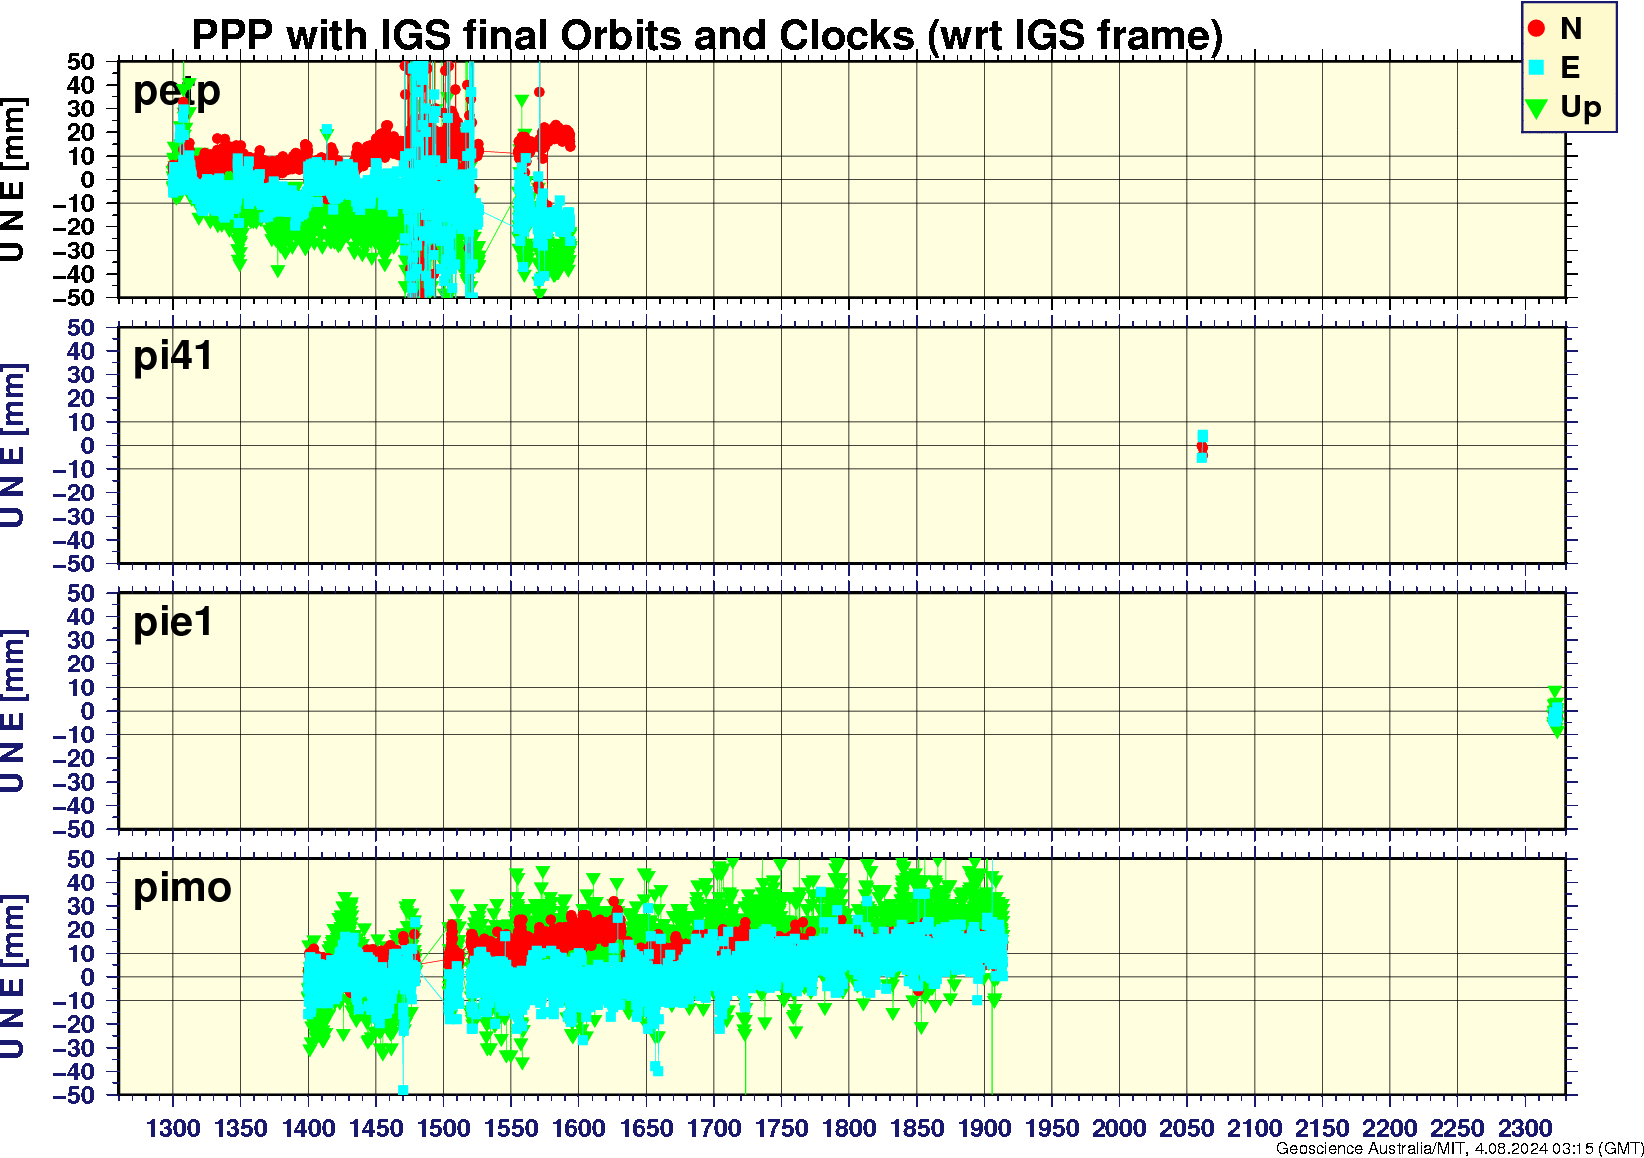1644x1158 pixels.
Task: Click the 'U N E [mm]' axis label of pie1 panel
Action: coord(13,711)
